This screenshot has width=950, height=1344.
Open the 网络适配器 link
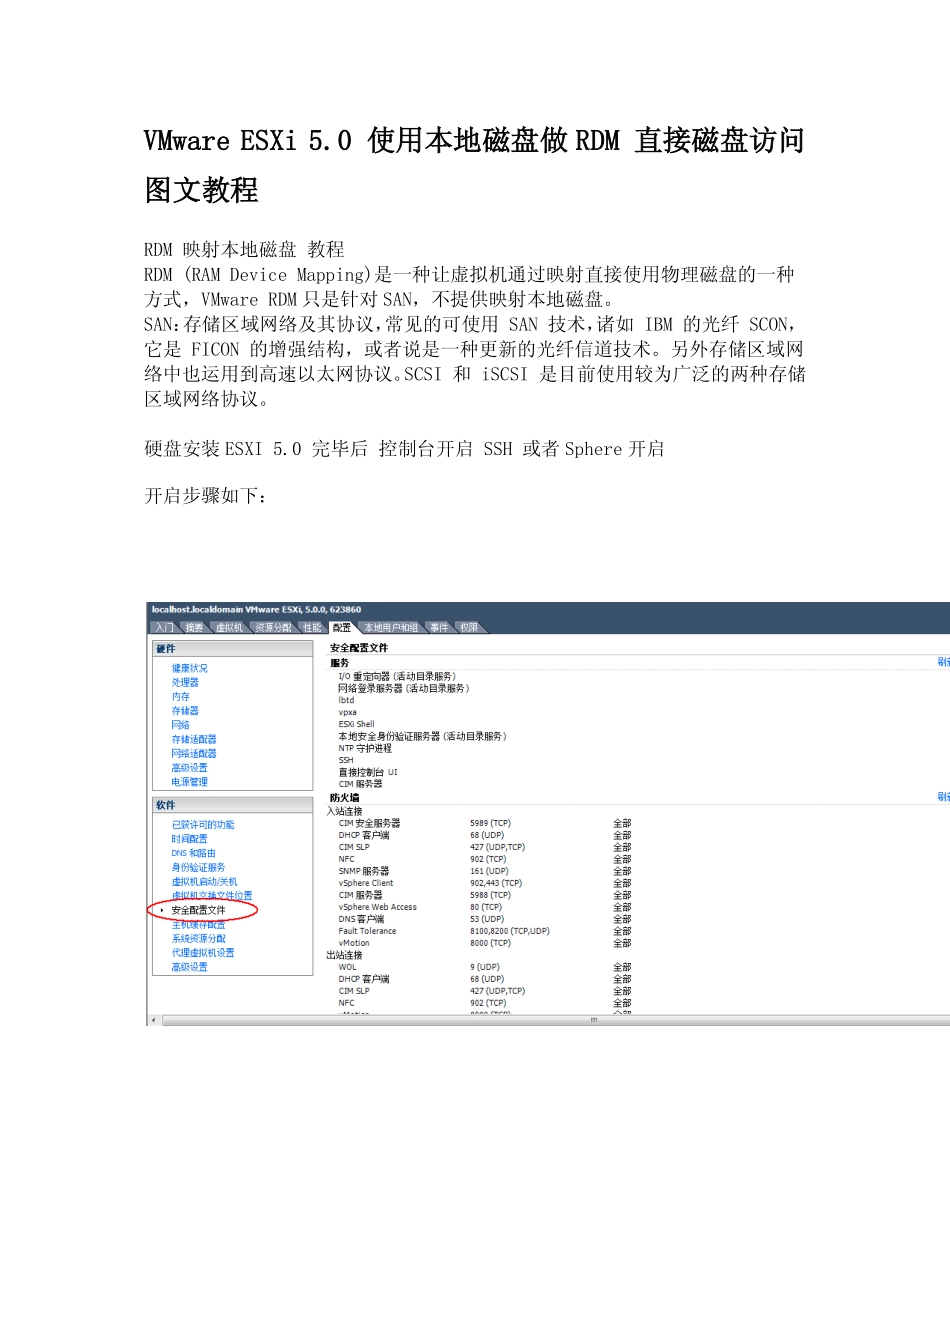tap(194, 753)
